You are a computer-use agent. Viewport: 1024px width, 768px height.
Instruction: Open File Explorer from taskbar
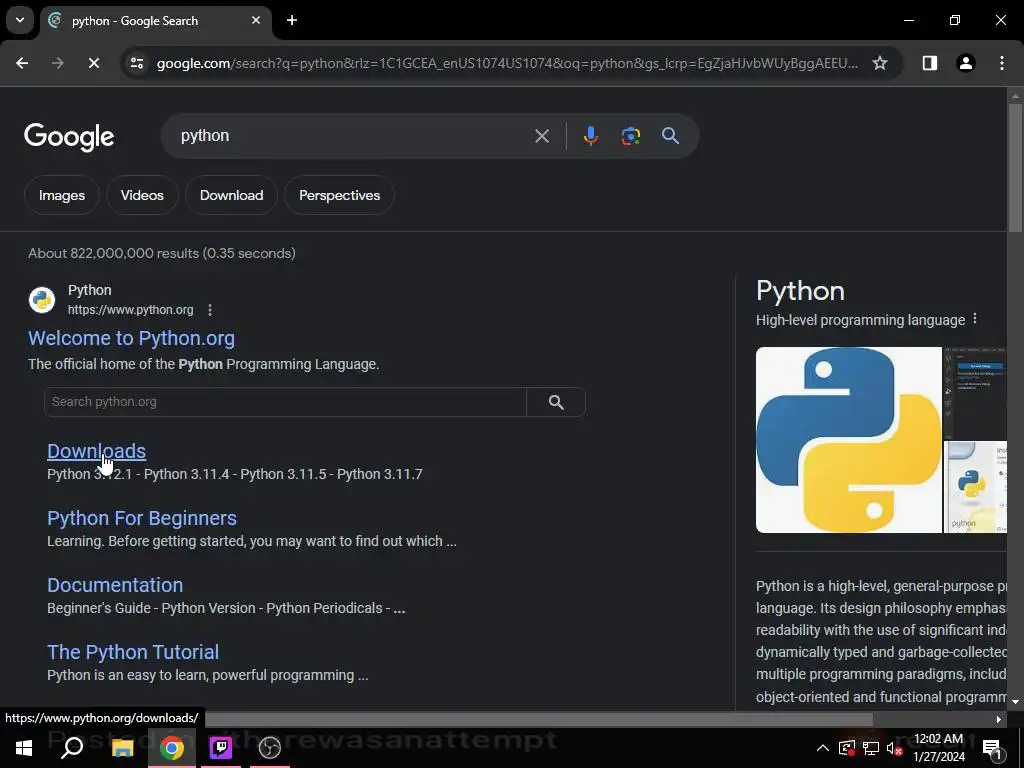[122, 748]
